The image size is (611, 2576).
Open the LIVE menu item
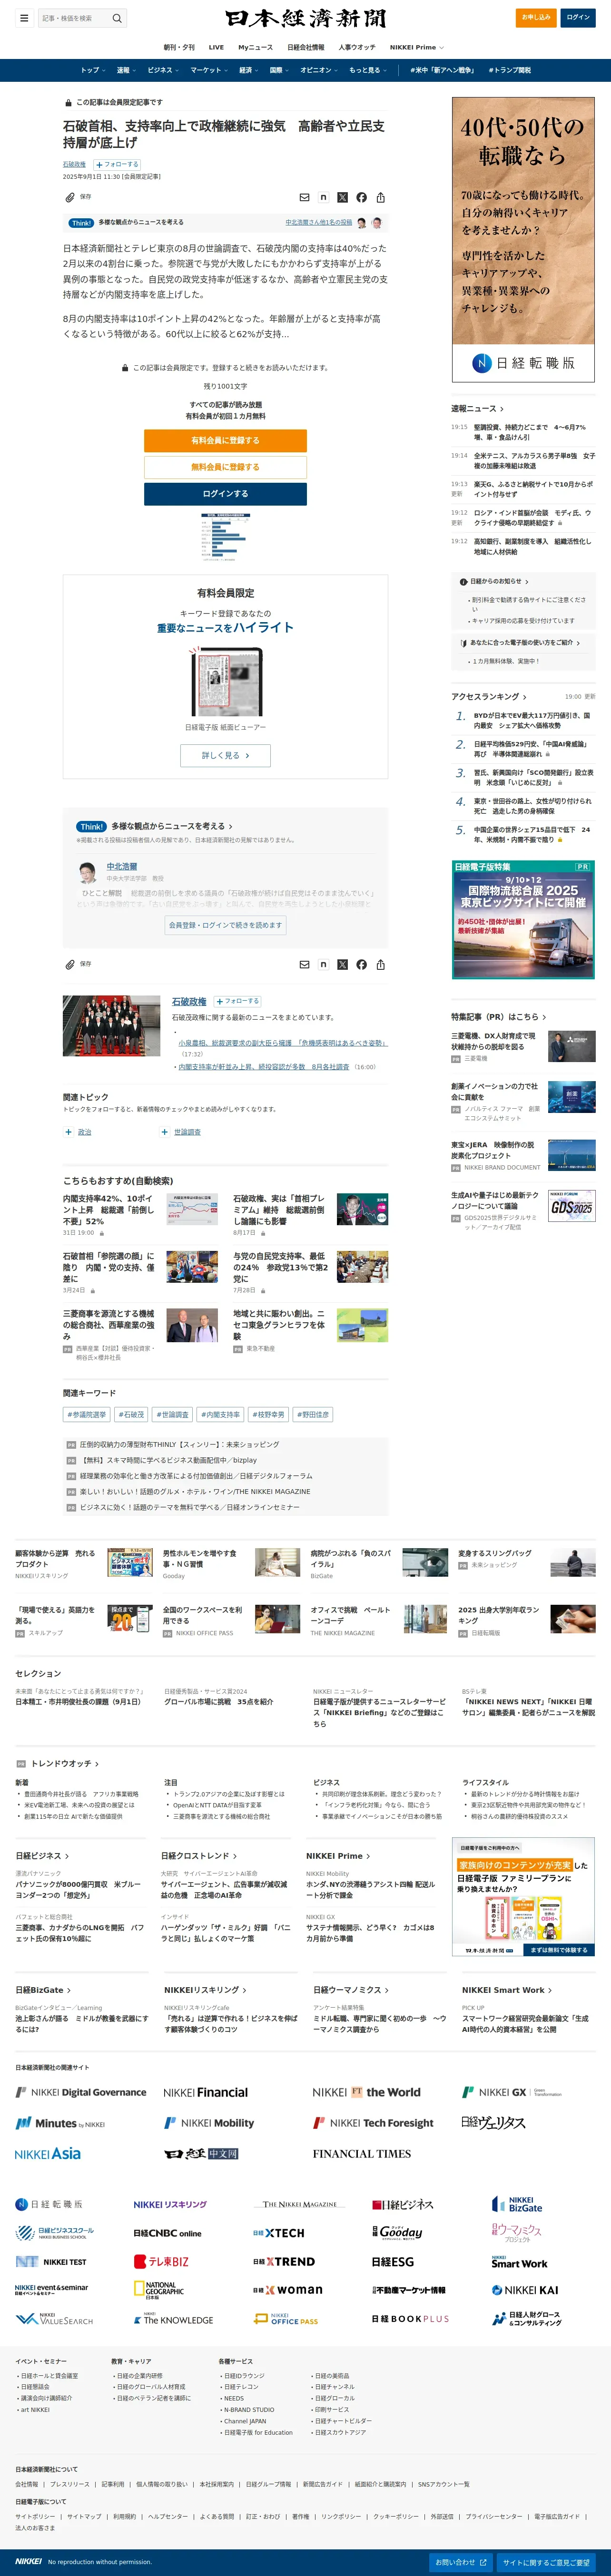[x=216, y=47]
